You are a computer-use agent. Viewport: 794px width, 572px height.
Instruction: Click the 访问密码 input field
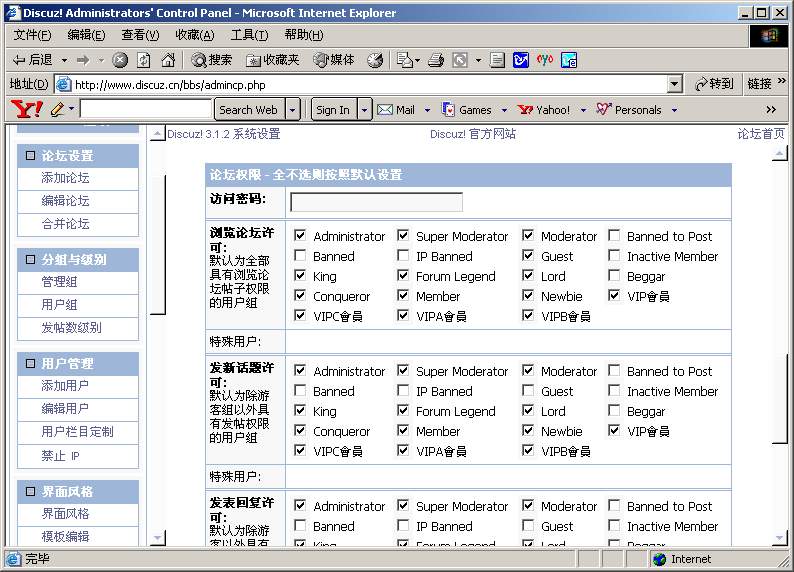376,202
